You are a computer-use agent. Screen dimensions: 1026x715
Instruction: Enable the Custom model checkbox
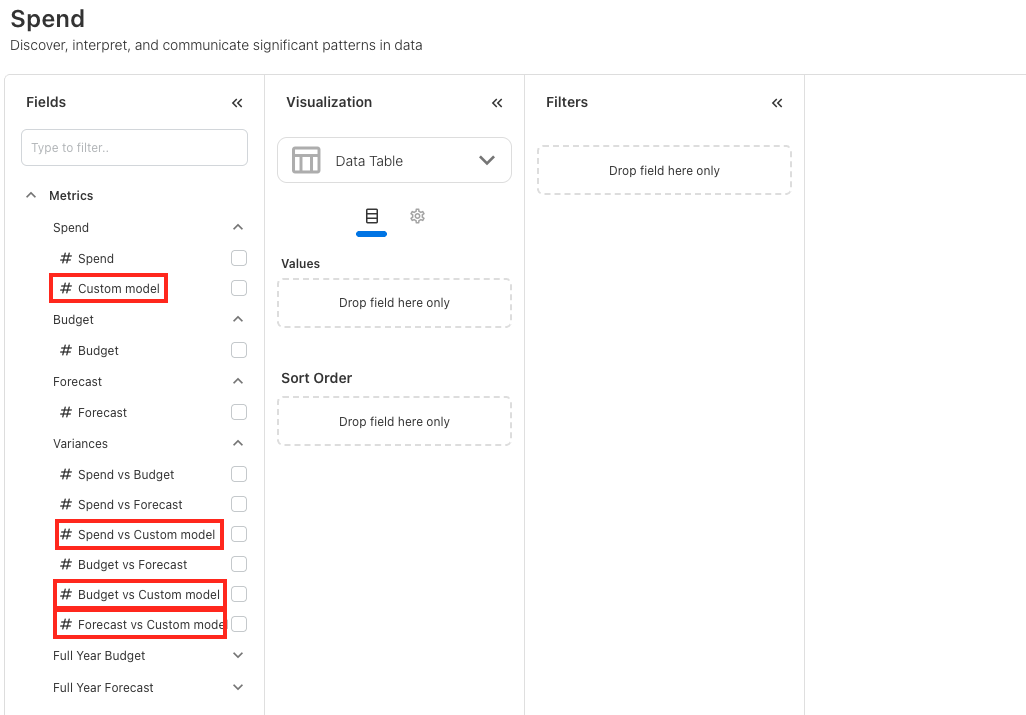239,288
